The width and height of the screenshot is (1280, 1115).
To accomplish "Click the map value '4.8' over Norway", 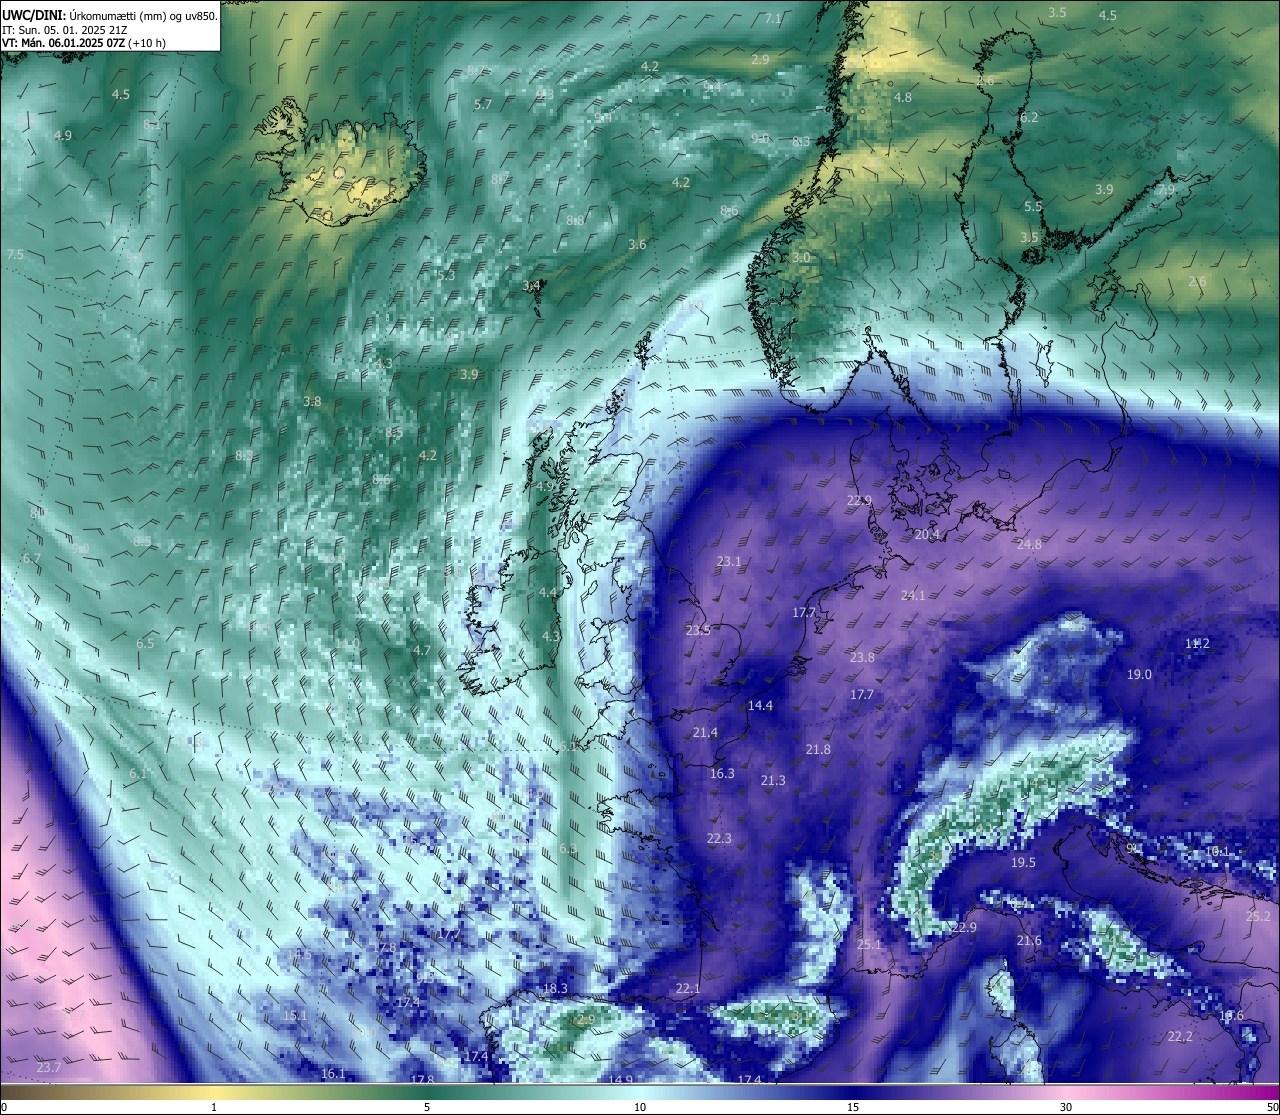I will 903,98.
